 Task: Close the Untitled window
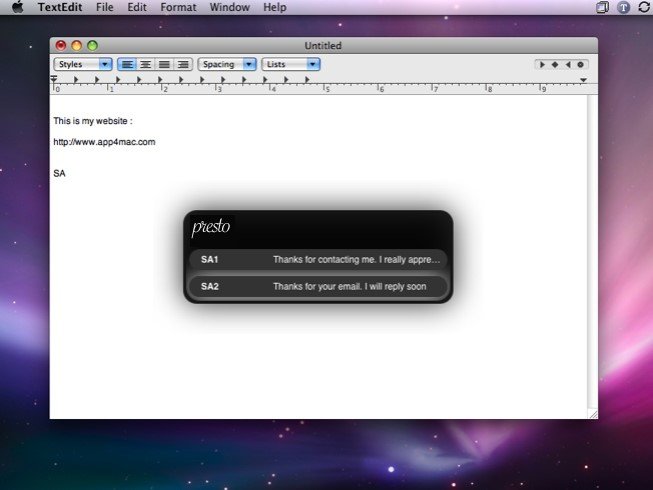click(61, 45)
